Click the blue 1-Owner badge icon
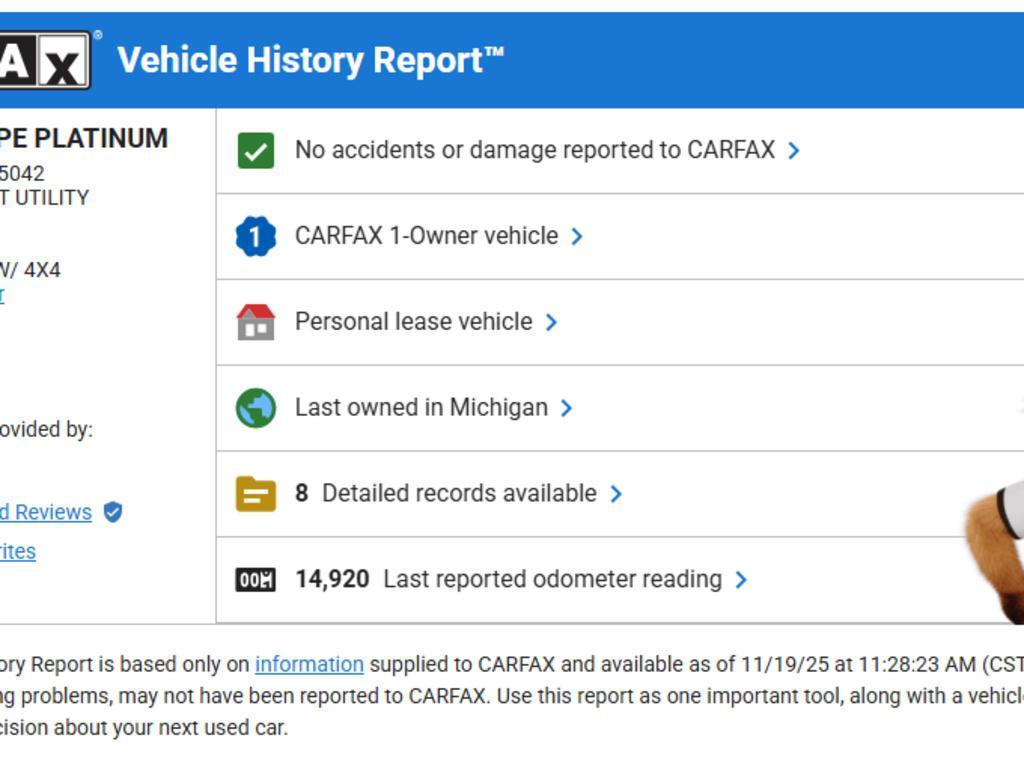The width and height of the screenshot is (1024, 768). [x=256, y=237]
